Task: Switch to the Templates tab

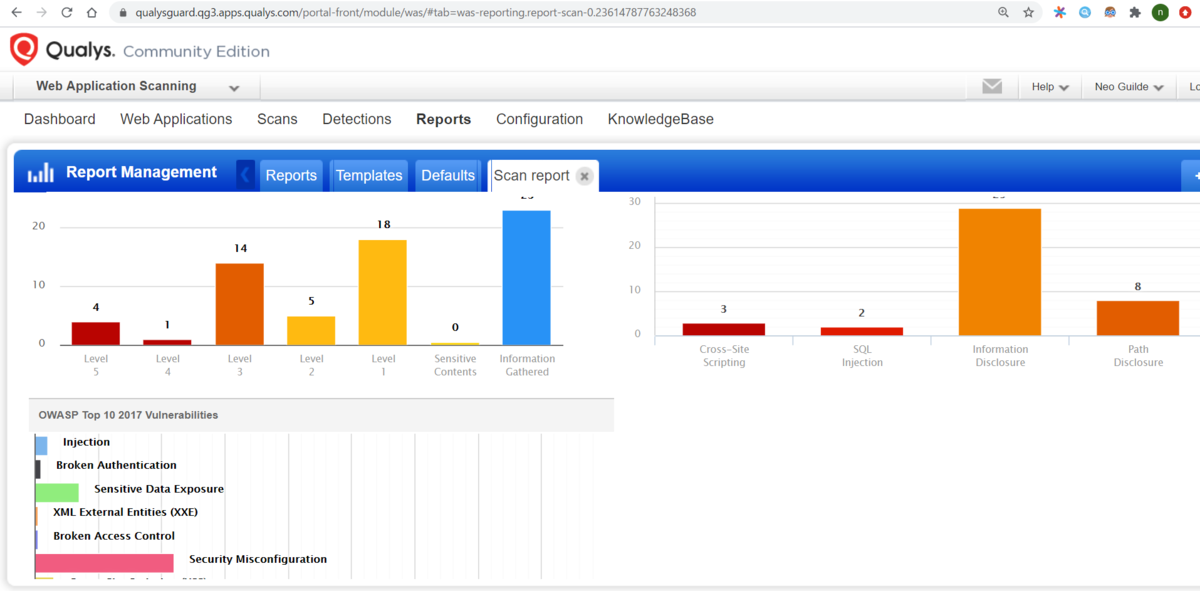Action: click(x=369, y=175)
